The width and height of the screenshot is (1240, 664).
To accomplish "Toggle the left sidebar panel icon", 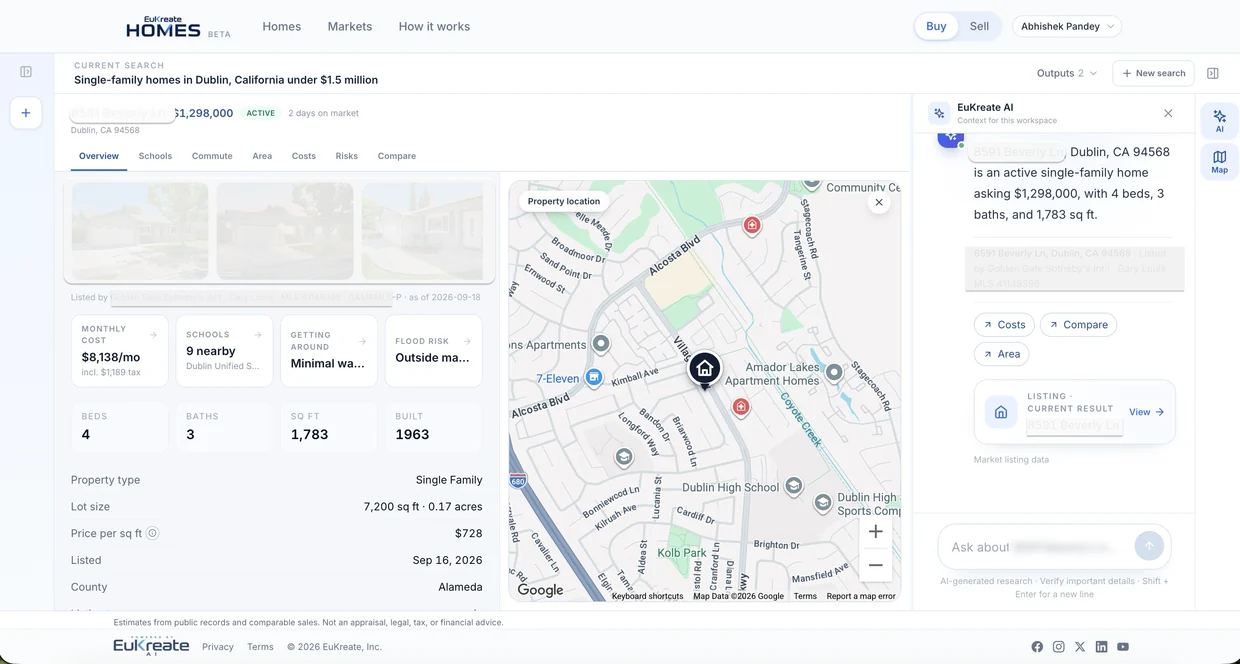I will (x=26, y=72).
